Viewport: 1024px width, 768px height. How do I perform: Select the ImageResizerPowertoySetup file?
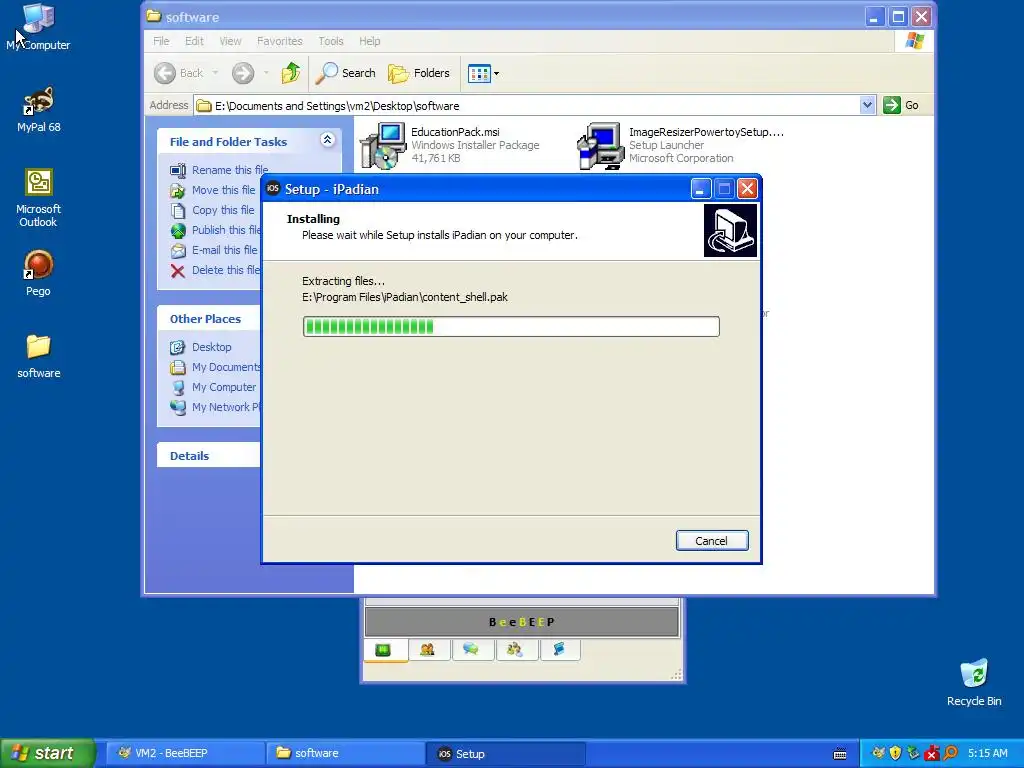click(680, 145)
